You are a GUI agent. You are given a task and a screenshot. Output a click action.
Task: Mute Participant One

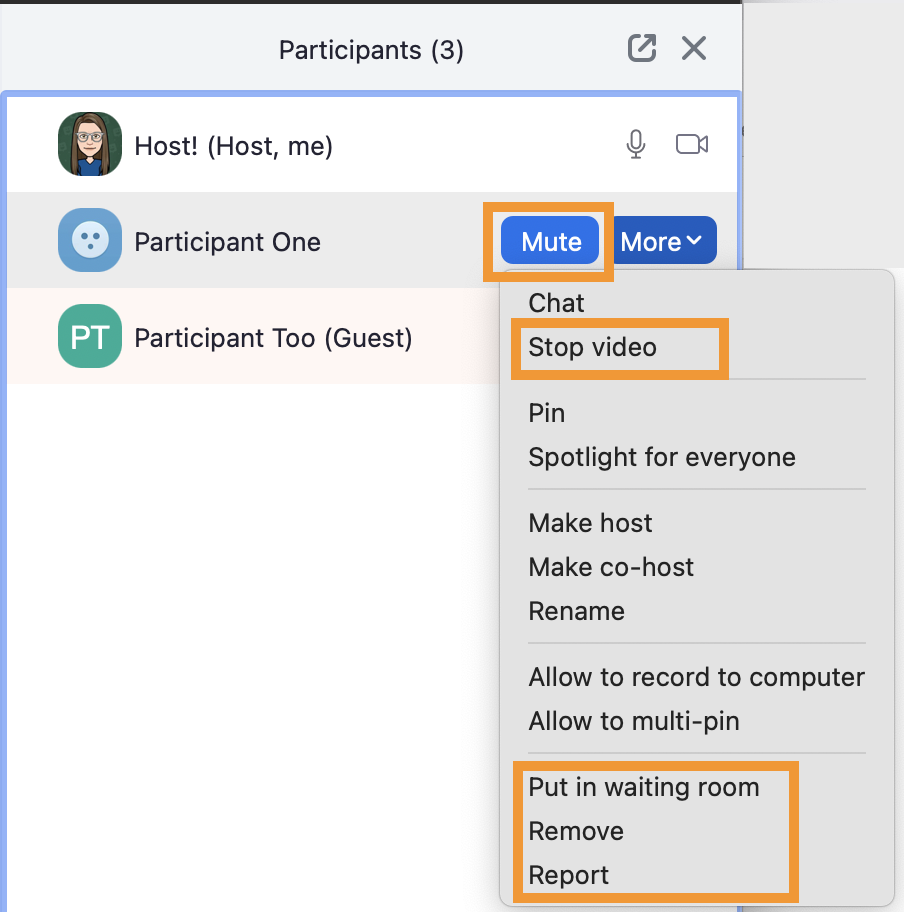coord(551,241)
